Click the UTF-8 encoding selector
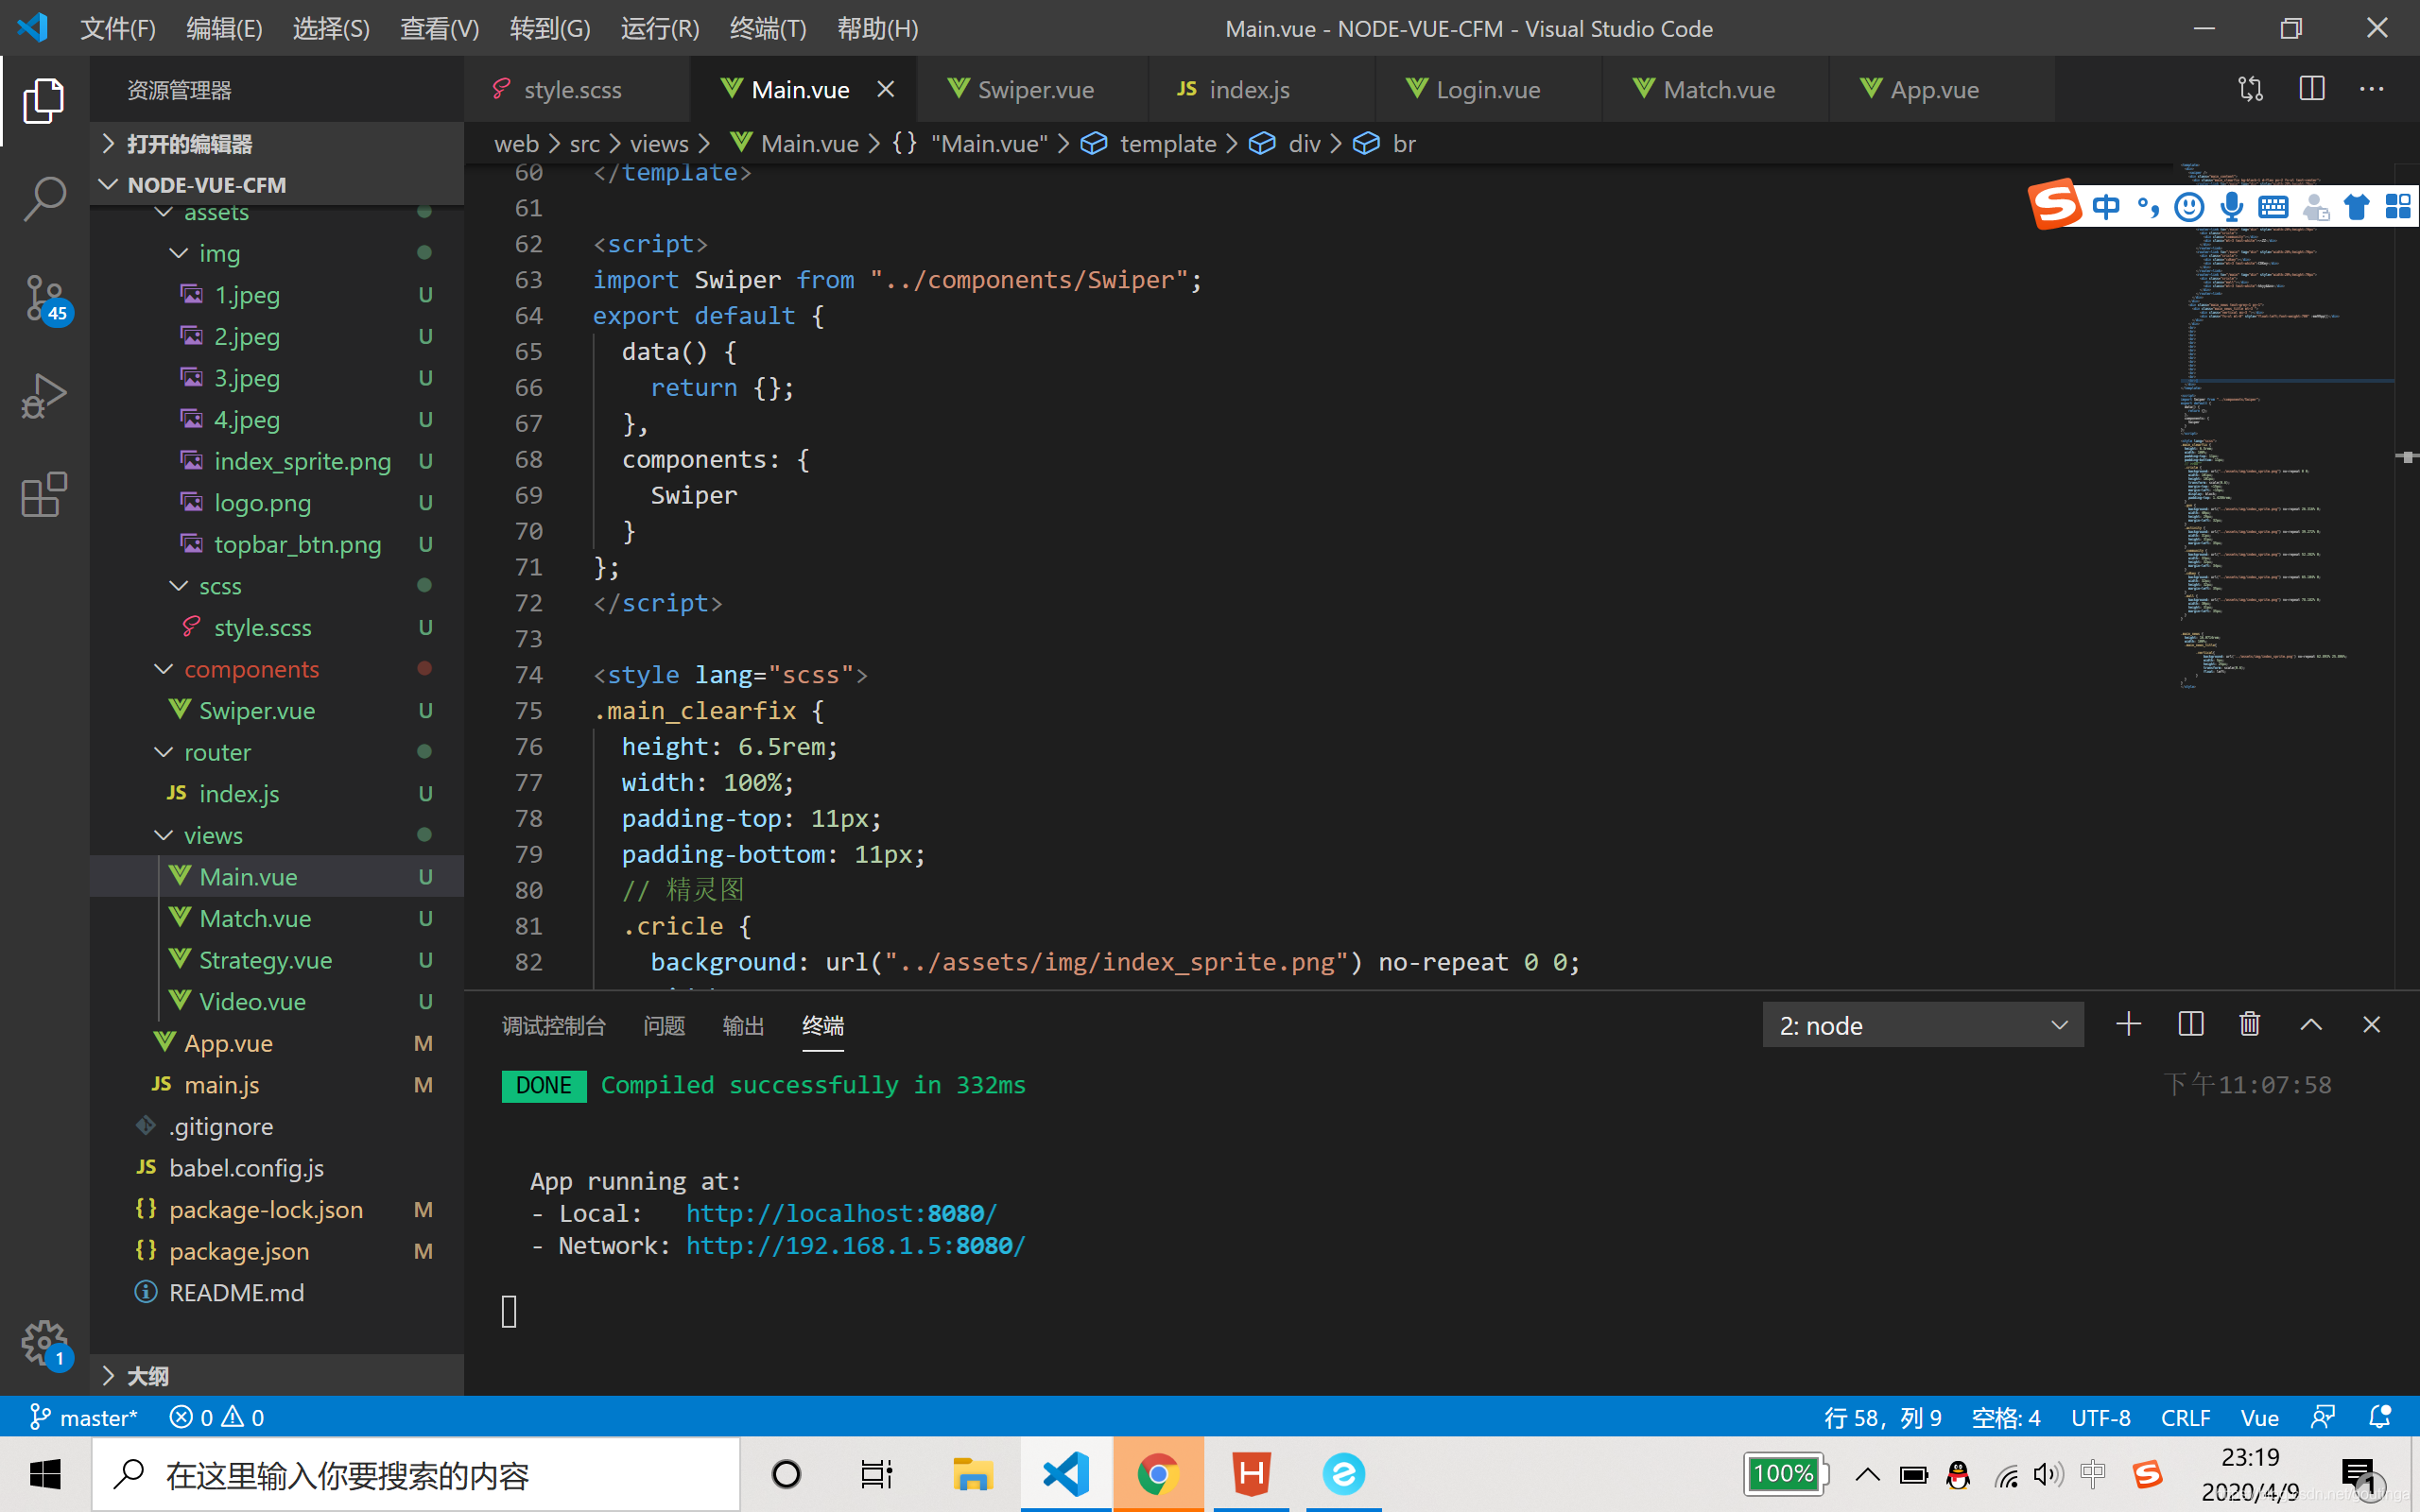The width and height of the screenshot is (2420, 1512). click(2100, 1417)
